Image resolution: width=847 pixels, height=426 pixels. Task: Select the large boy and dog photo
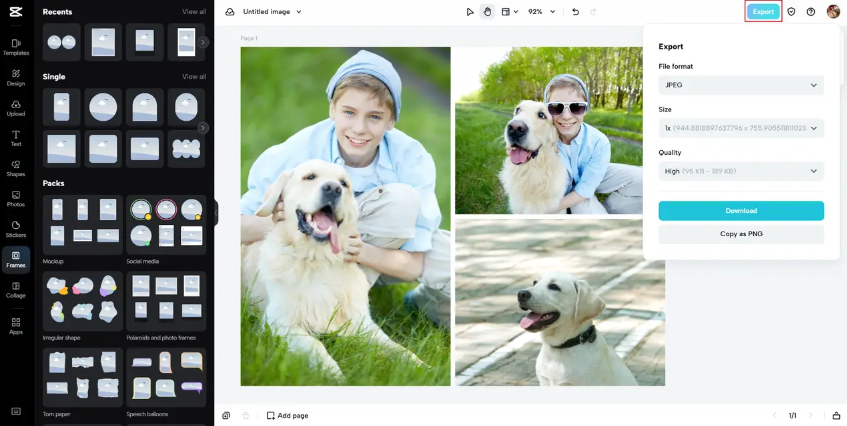point(345,217)
